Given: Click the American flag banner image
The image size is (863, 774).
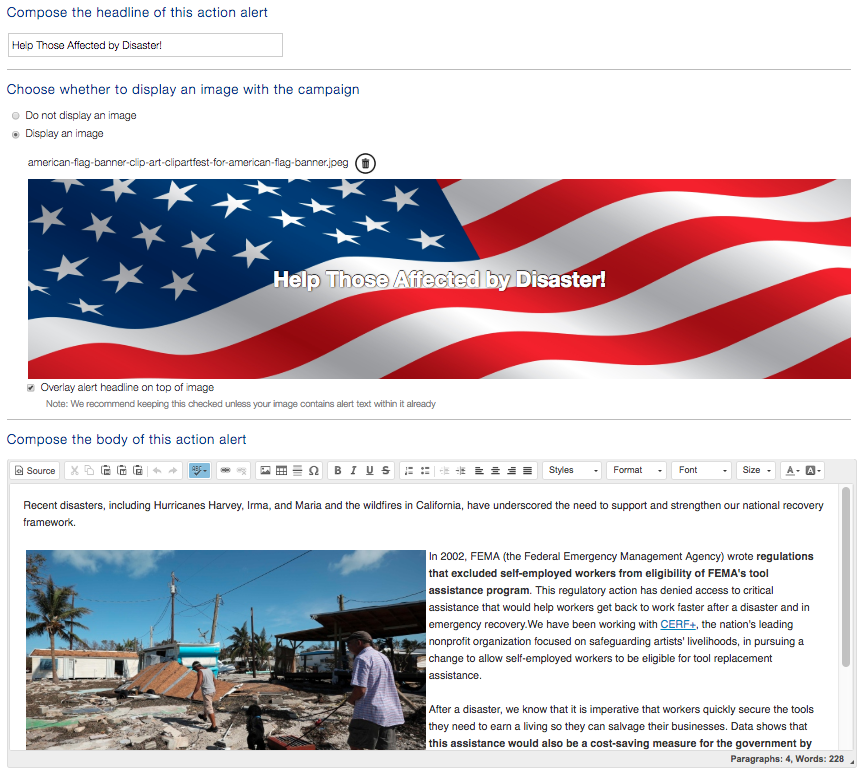Looking at the screenshot, I should coord(439,279).
